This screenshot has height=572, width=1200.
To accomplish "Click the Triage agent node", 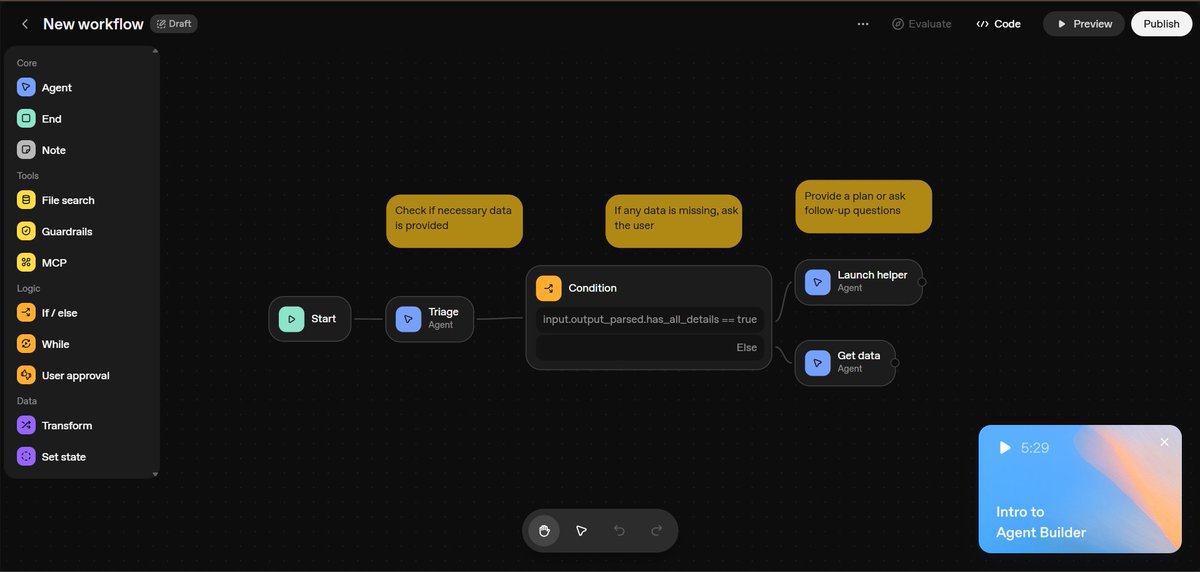I will click(429, 319).
